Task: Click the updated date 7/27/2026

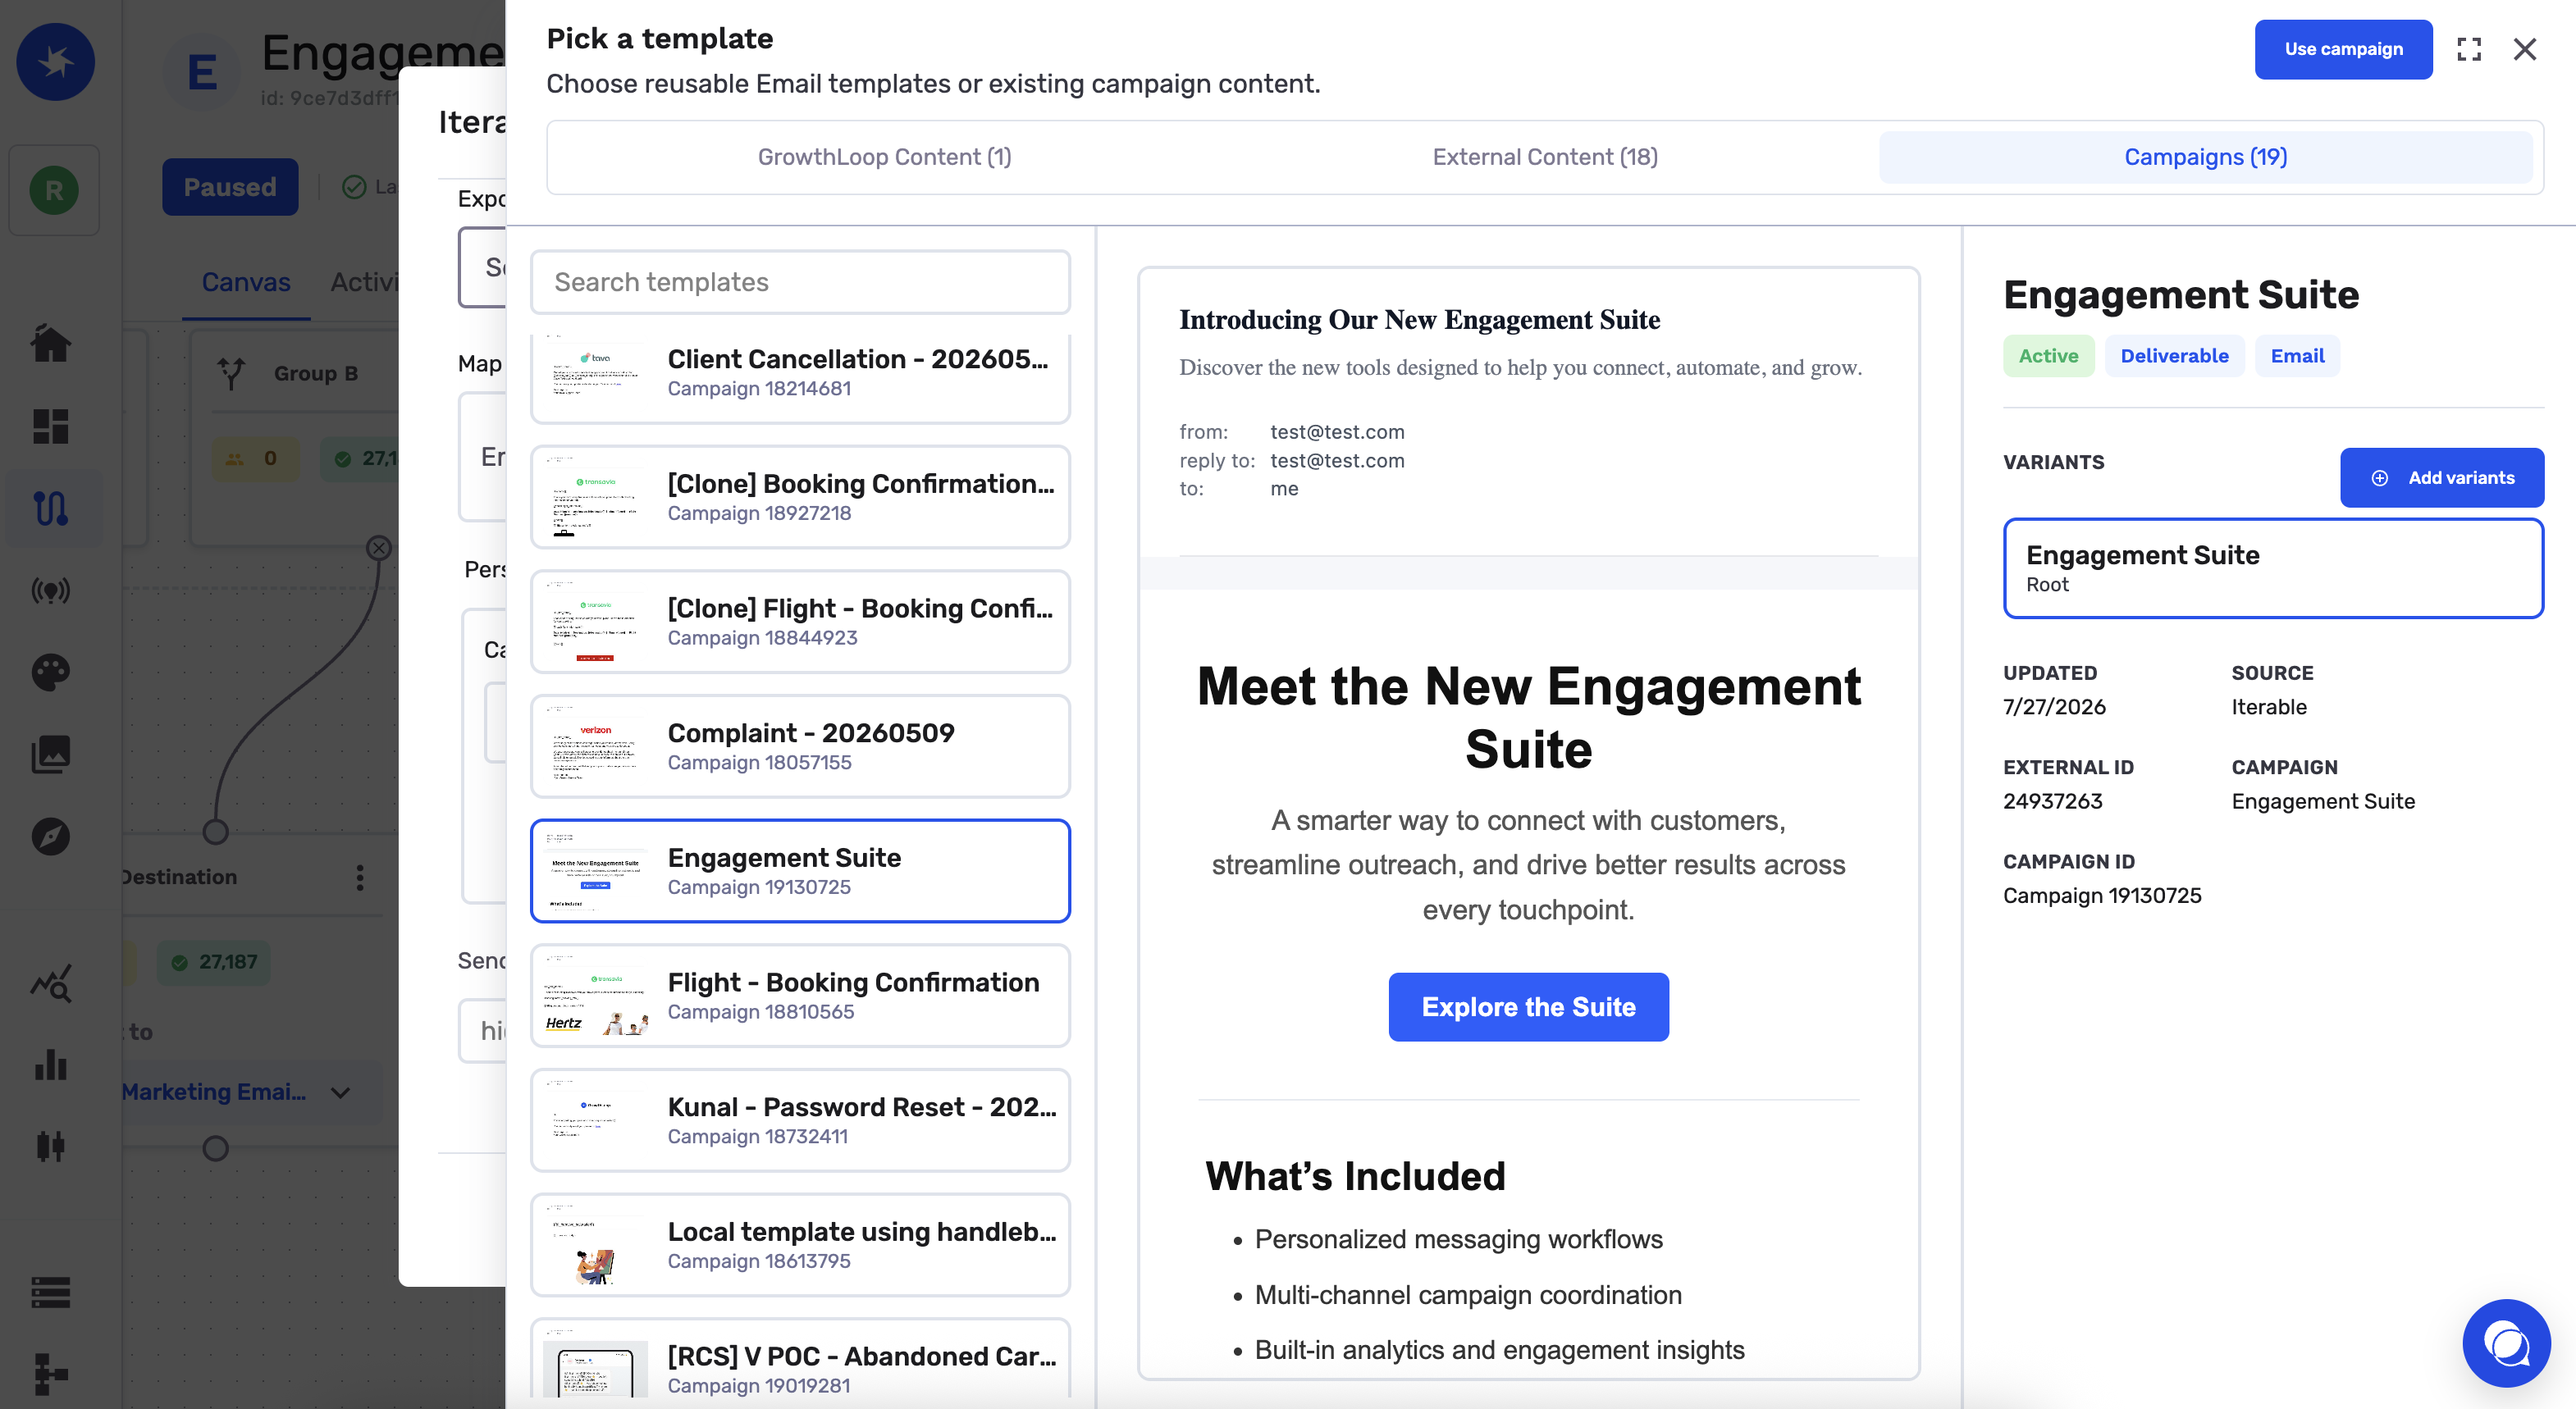Action: pyautogui.click(x=2054, y=707)
